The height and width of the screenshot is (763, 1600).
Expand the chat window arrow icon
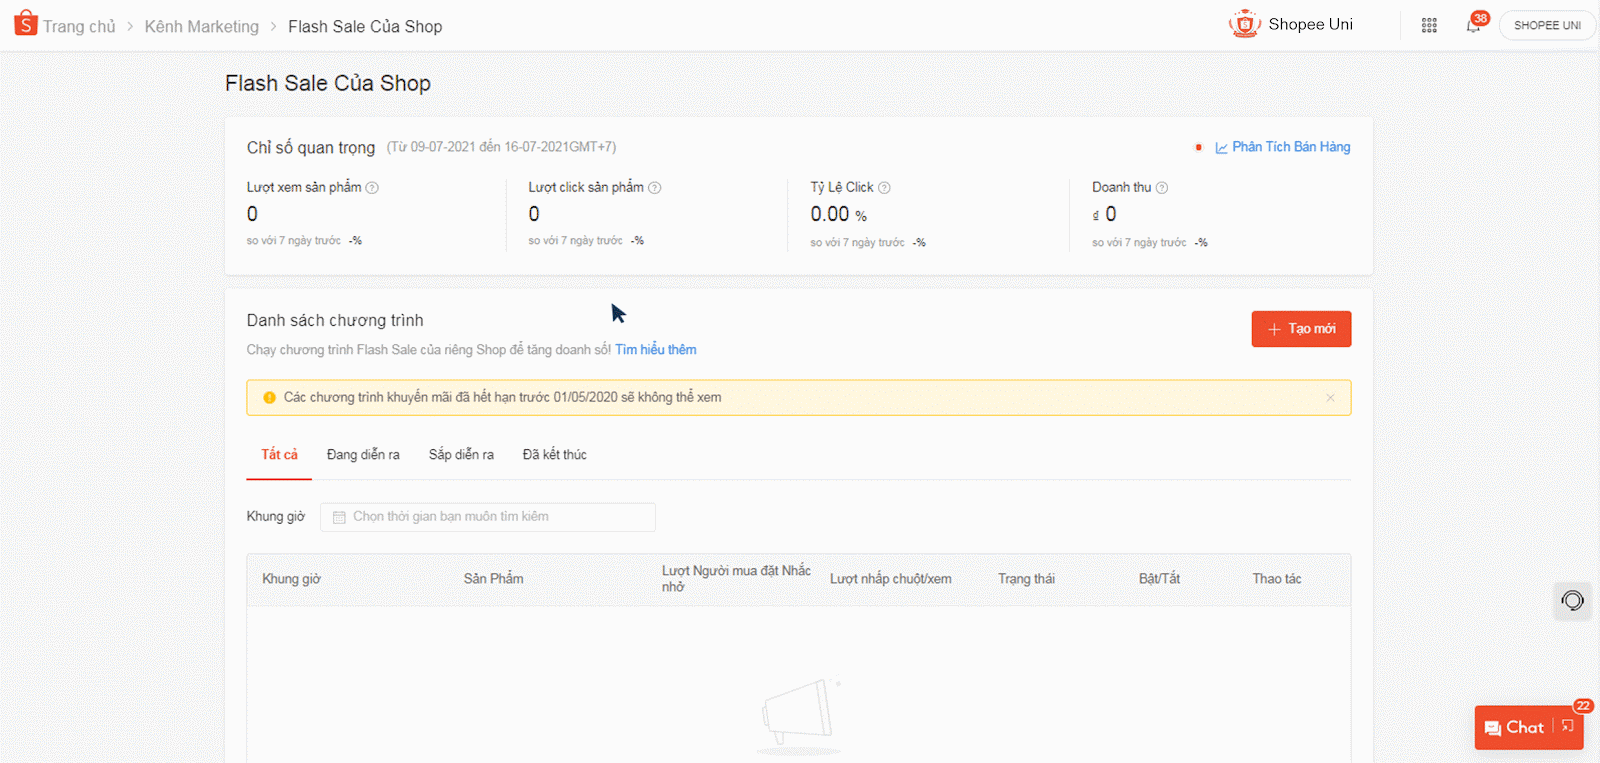point(1568,727)
